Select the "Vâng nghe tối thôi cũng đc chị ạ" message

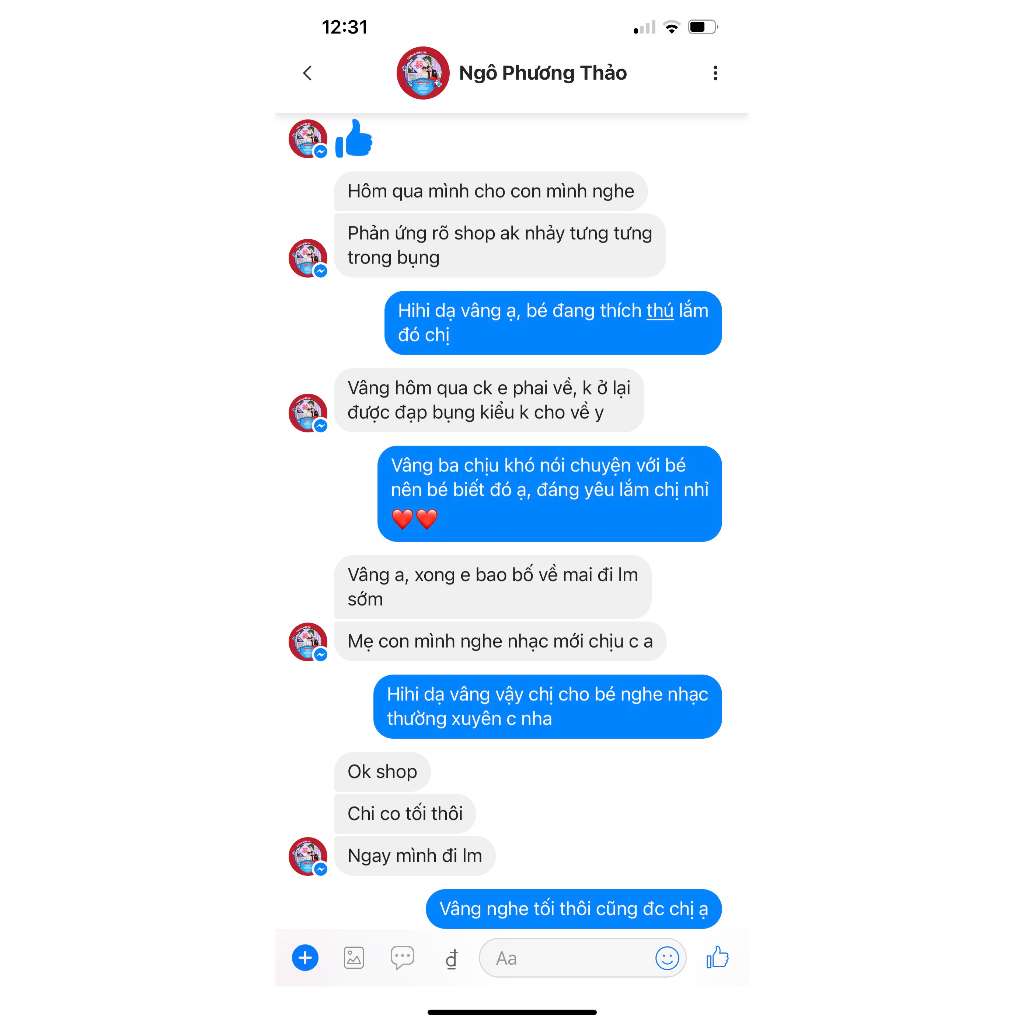click(x=573, y=908)
